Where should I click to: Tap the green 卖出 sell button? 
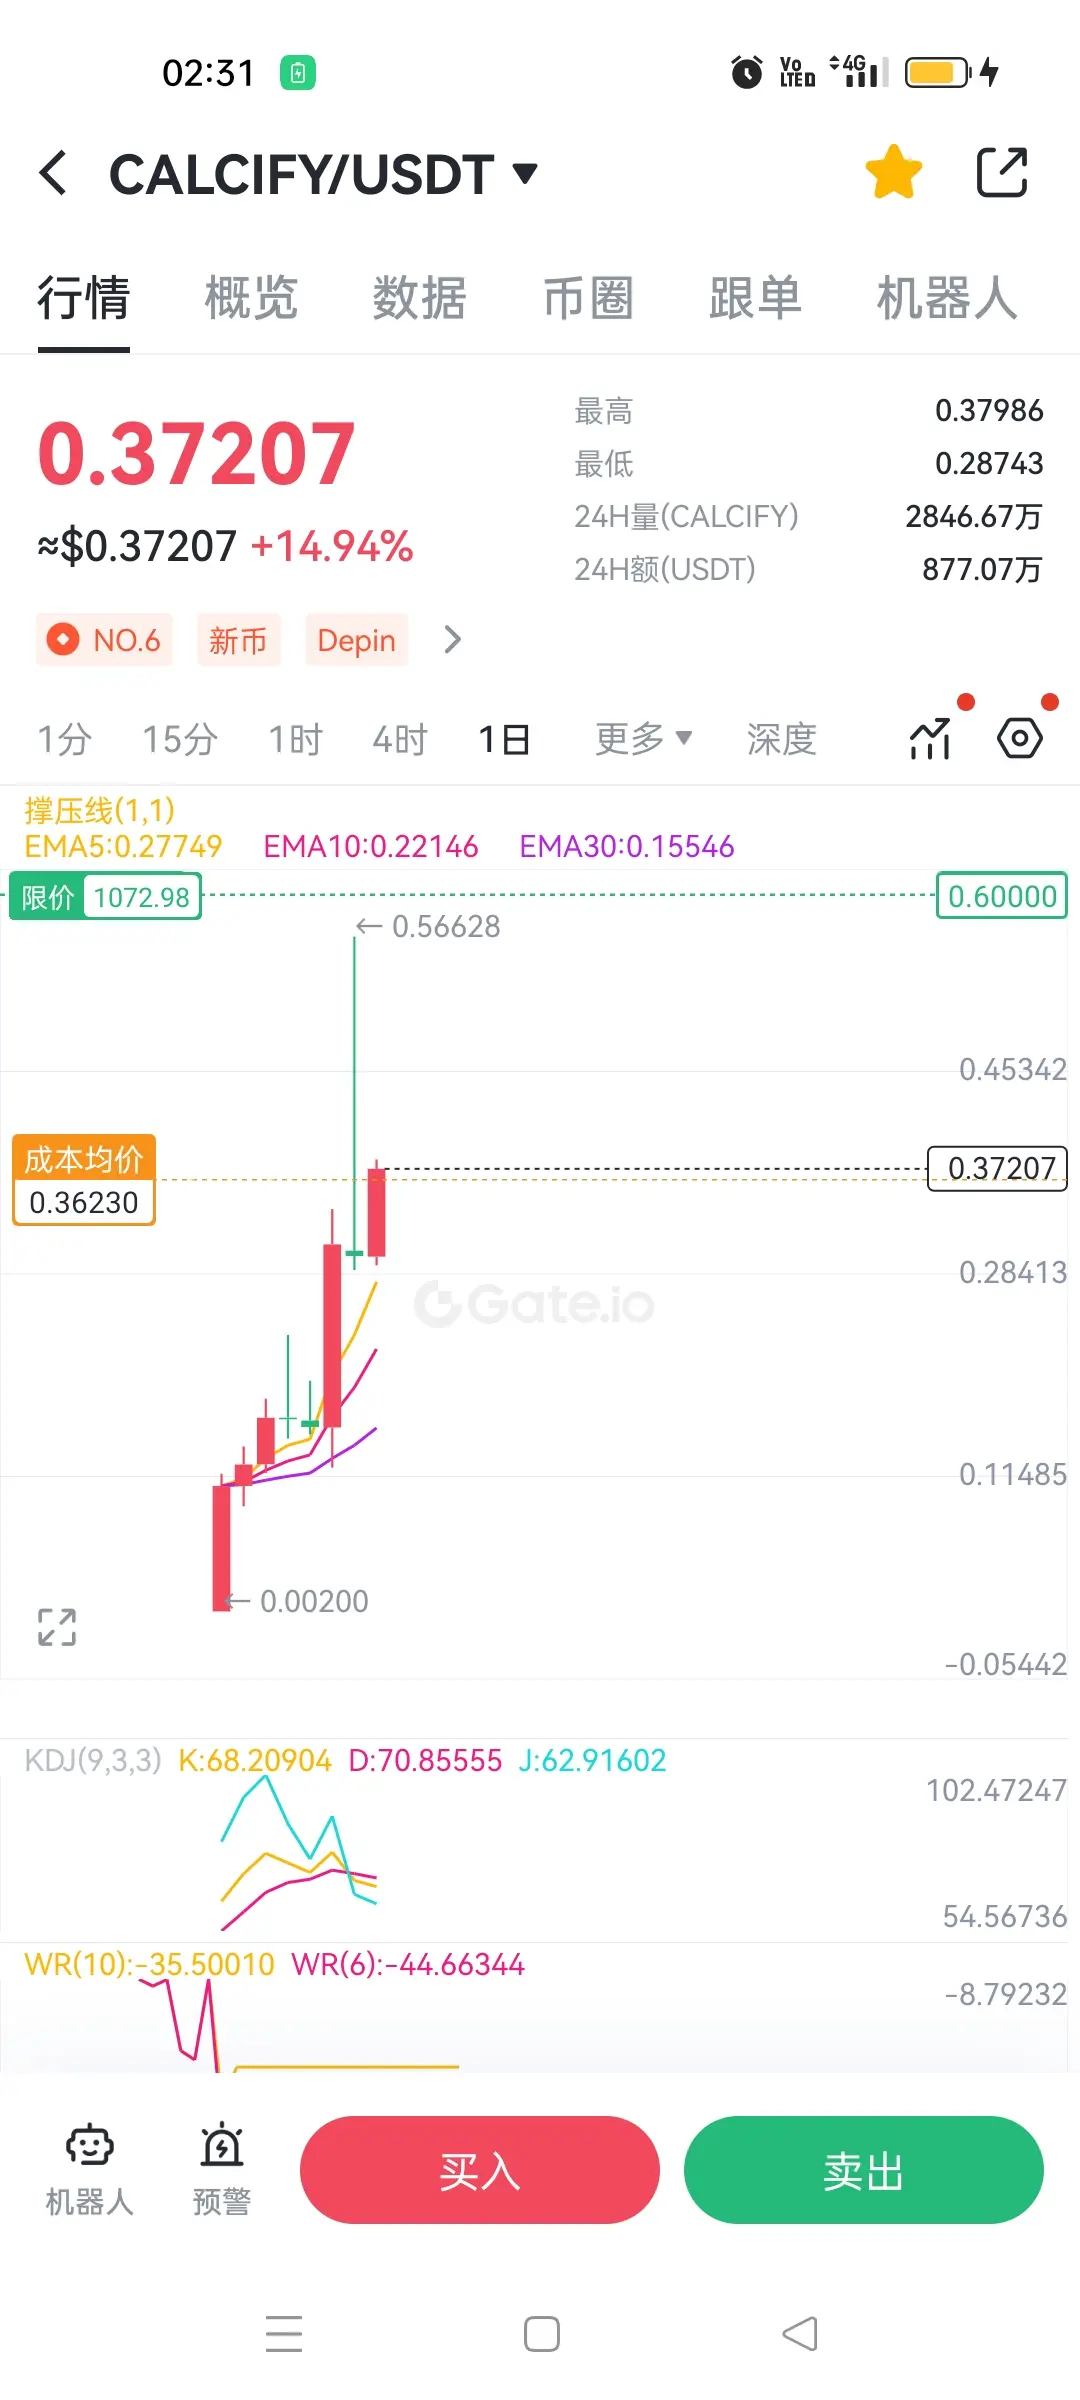pyautogui.click(x=864, y=2170)
